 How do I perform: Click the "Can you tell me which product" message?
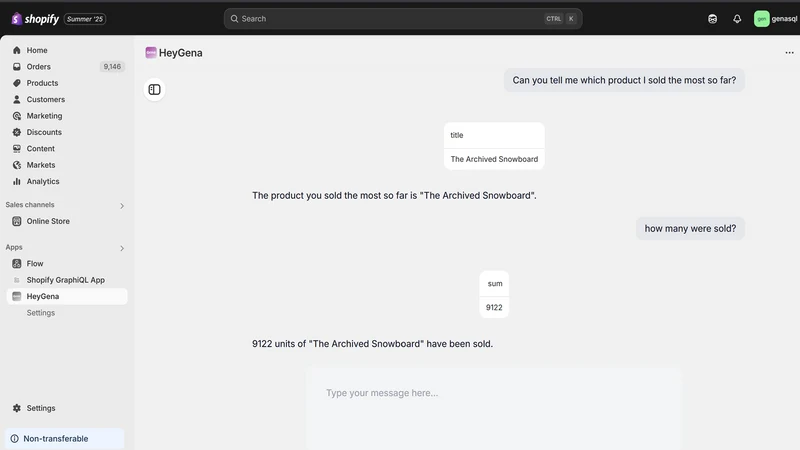[624, 80]
